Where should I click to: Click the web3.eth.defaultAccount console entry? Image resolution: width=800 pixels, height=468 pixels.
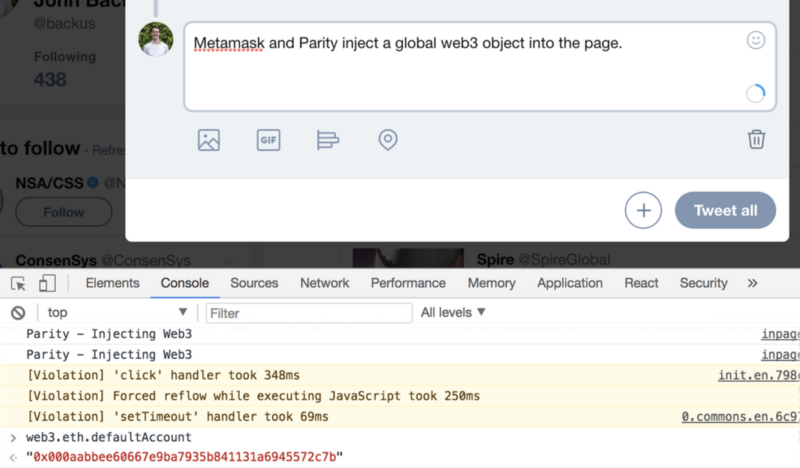109,437
